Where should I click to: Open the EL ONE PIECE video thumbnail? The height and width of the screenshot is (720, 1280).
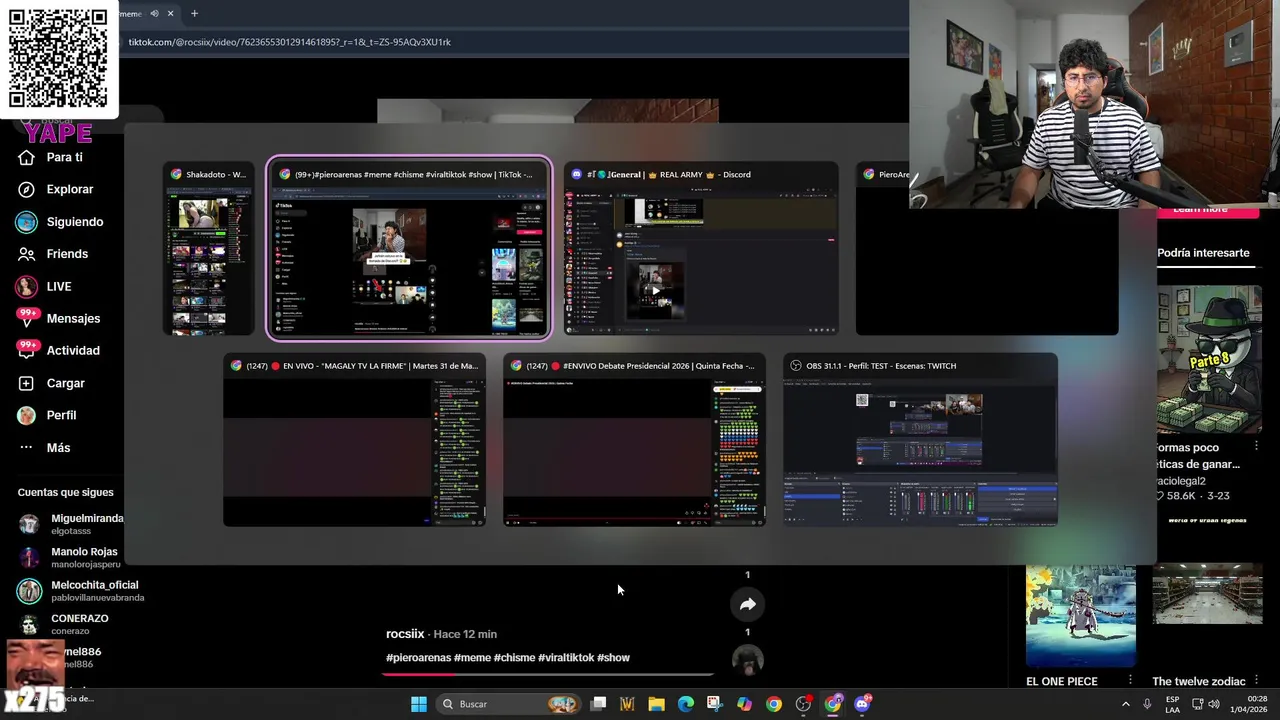[1081, 615]
